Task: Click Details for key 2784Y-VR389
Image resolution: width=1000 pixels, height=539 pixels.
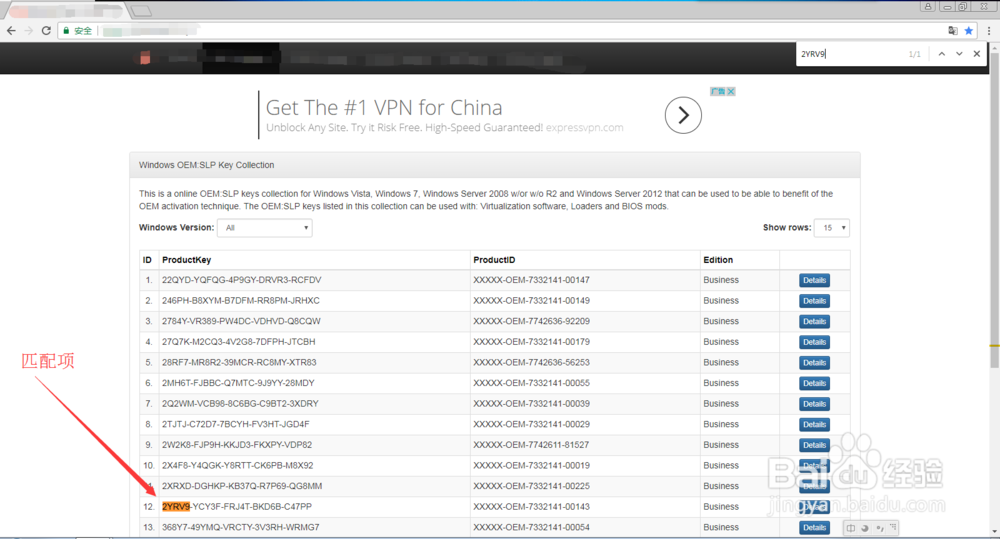Action: click(x=814, y=321)
